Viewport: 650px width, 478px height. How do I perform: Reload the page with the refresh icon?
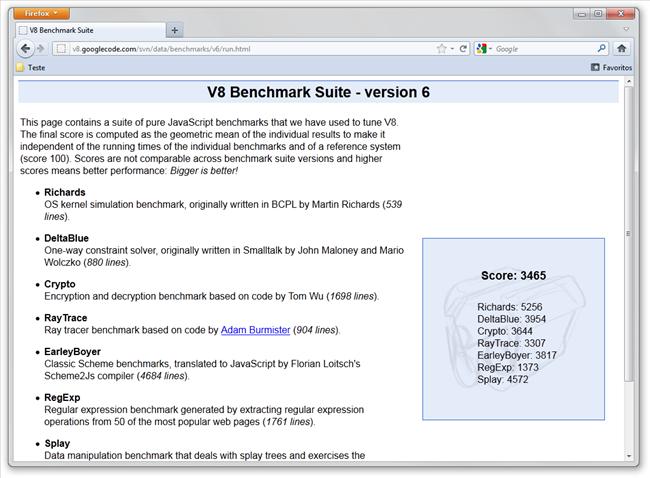point(463,49)
